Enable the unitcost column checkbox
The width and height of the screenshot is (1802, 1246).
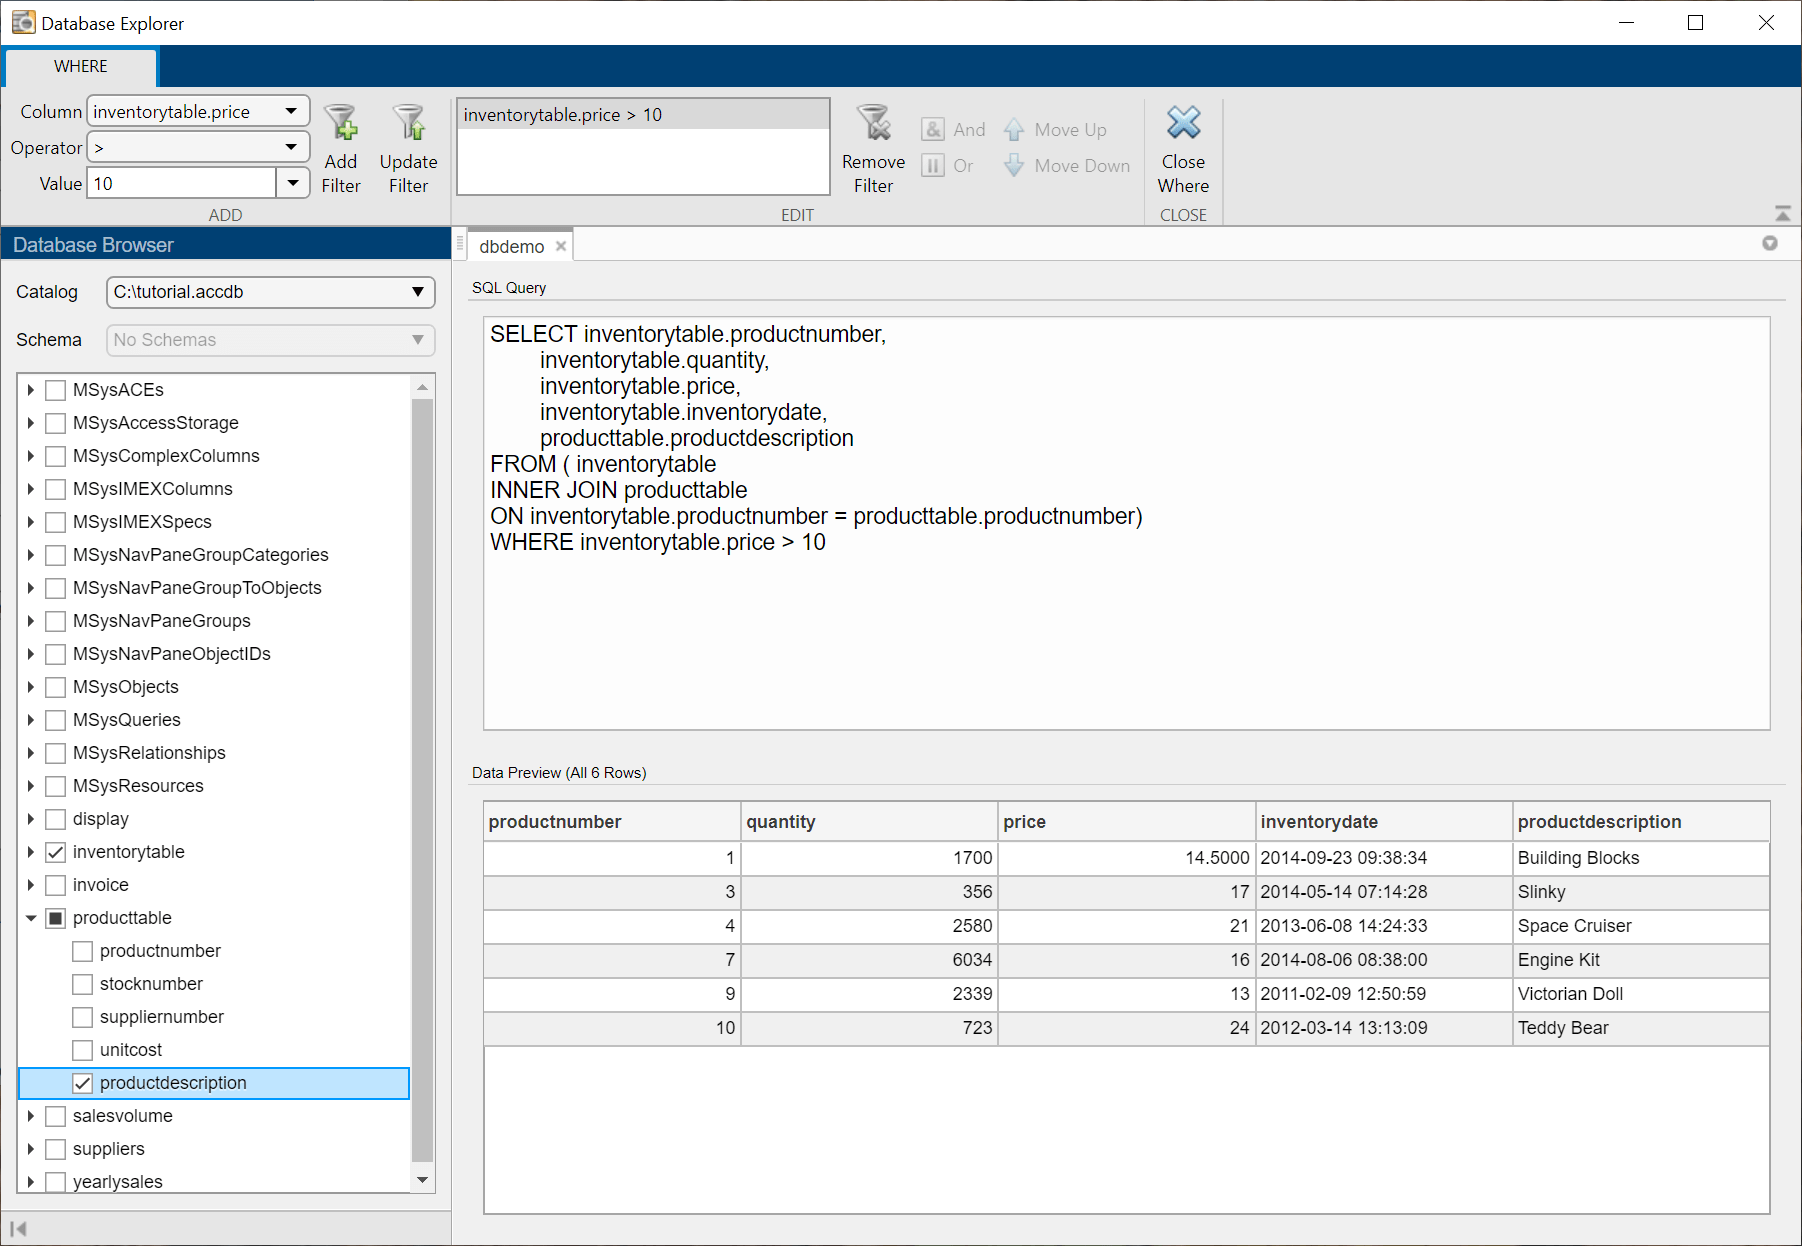coord(83,1050)
